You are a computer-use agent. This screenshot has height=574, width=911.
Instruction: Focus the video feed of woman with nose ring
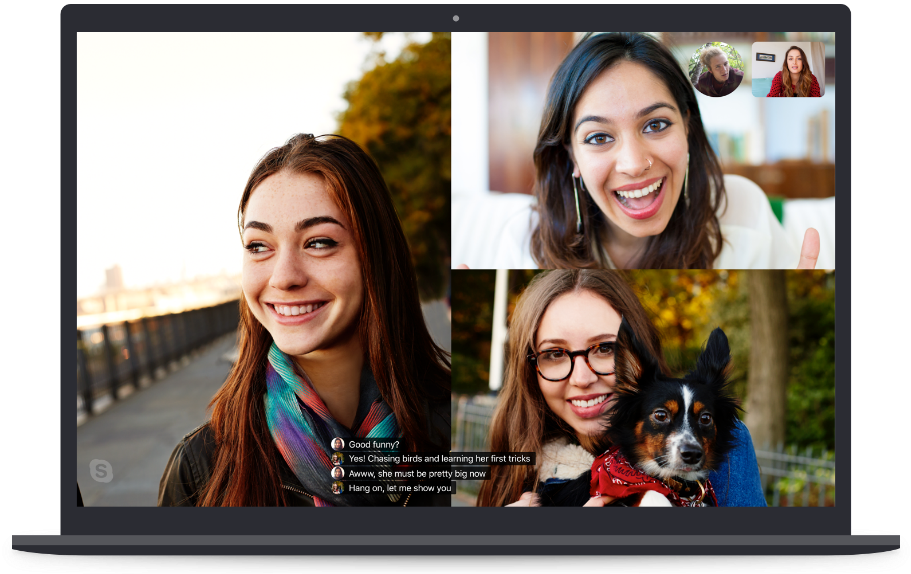[x=643, y=150]
